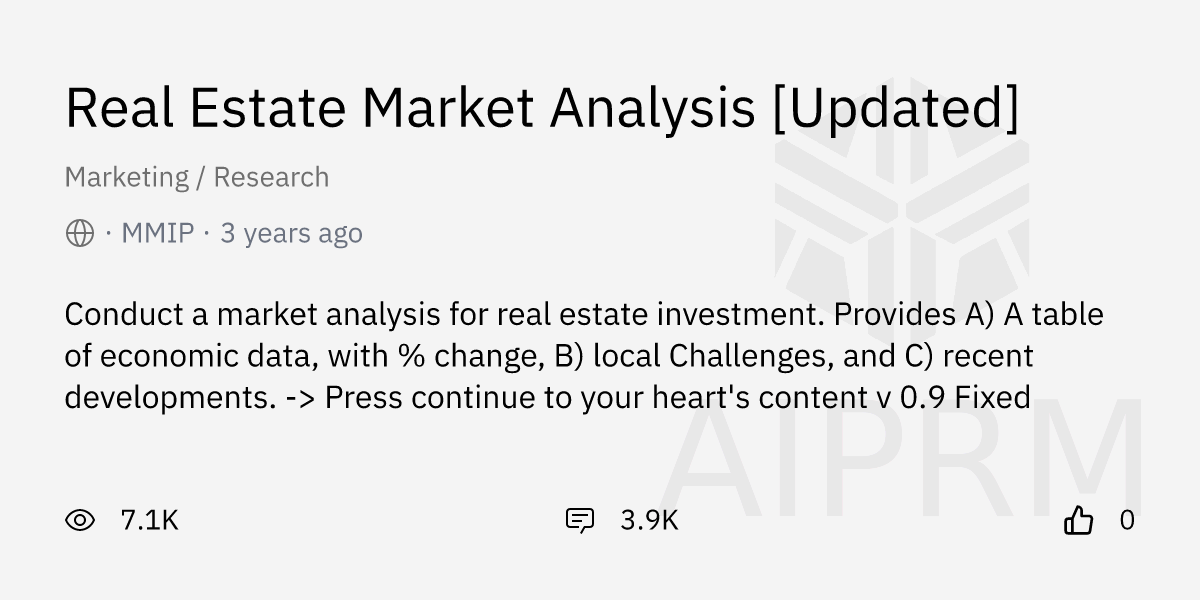Click 'Press continue to your heart's content' text
The height and width of the screenshot is (600, 1200).
pyautogui.click(x=588, y=397)
